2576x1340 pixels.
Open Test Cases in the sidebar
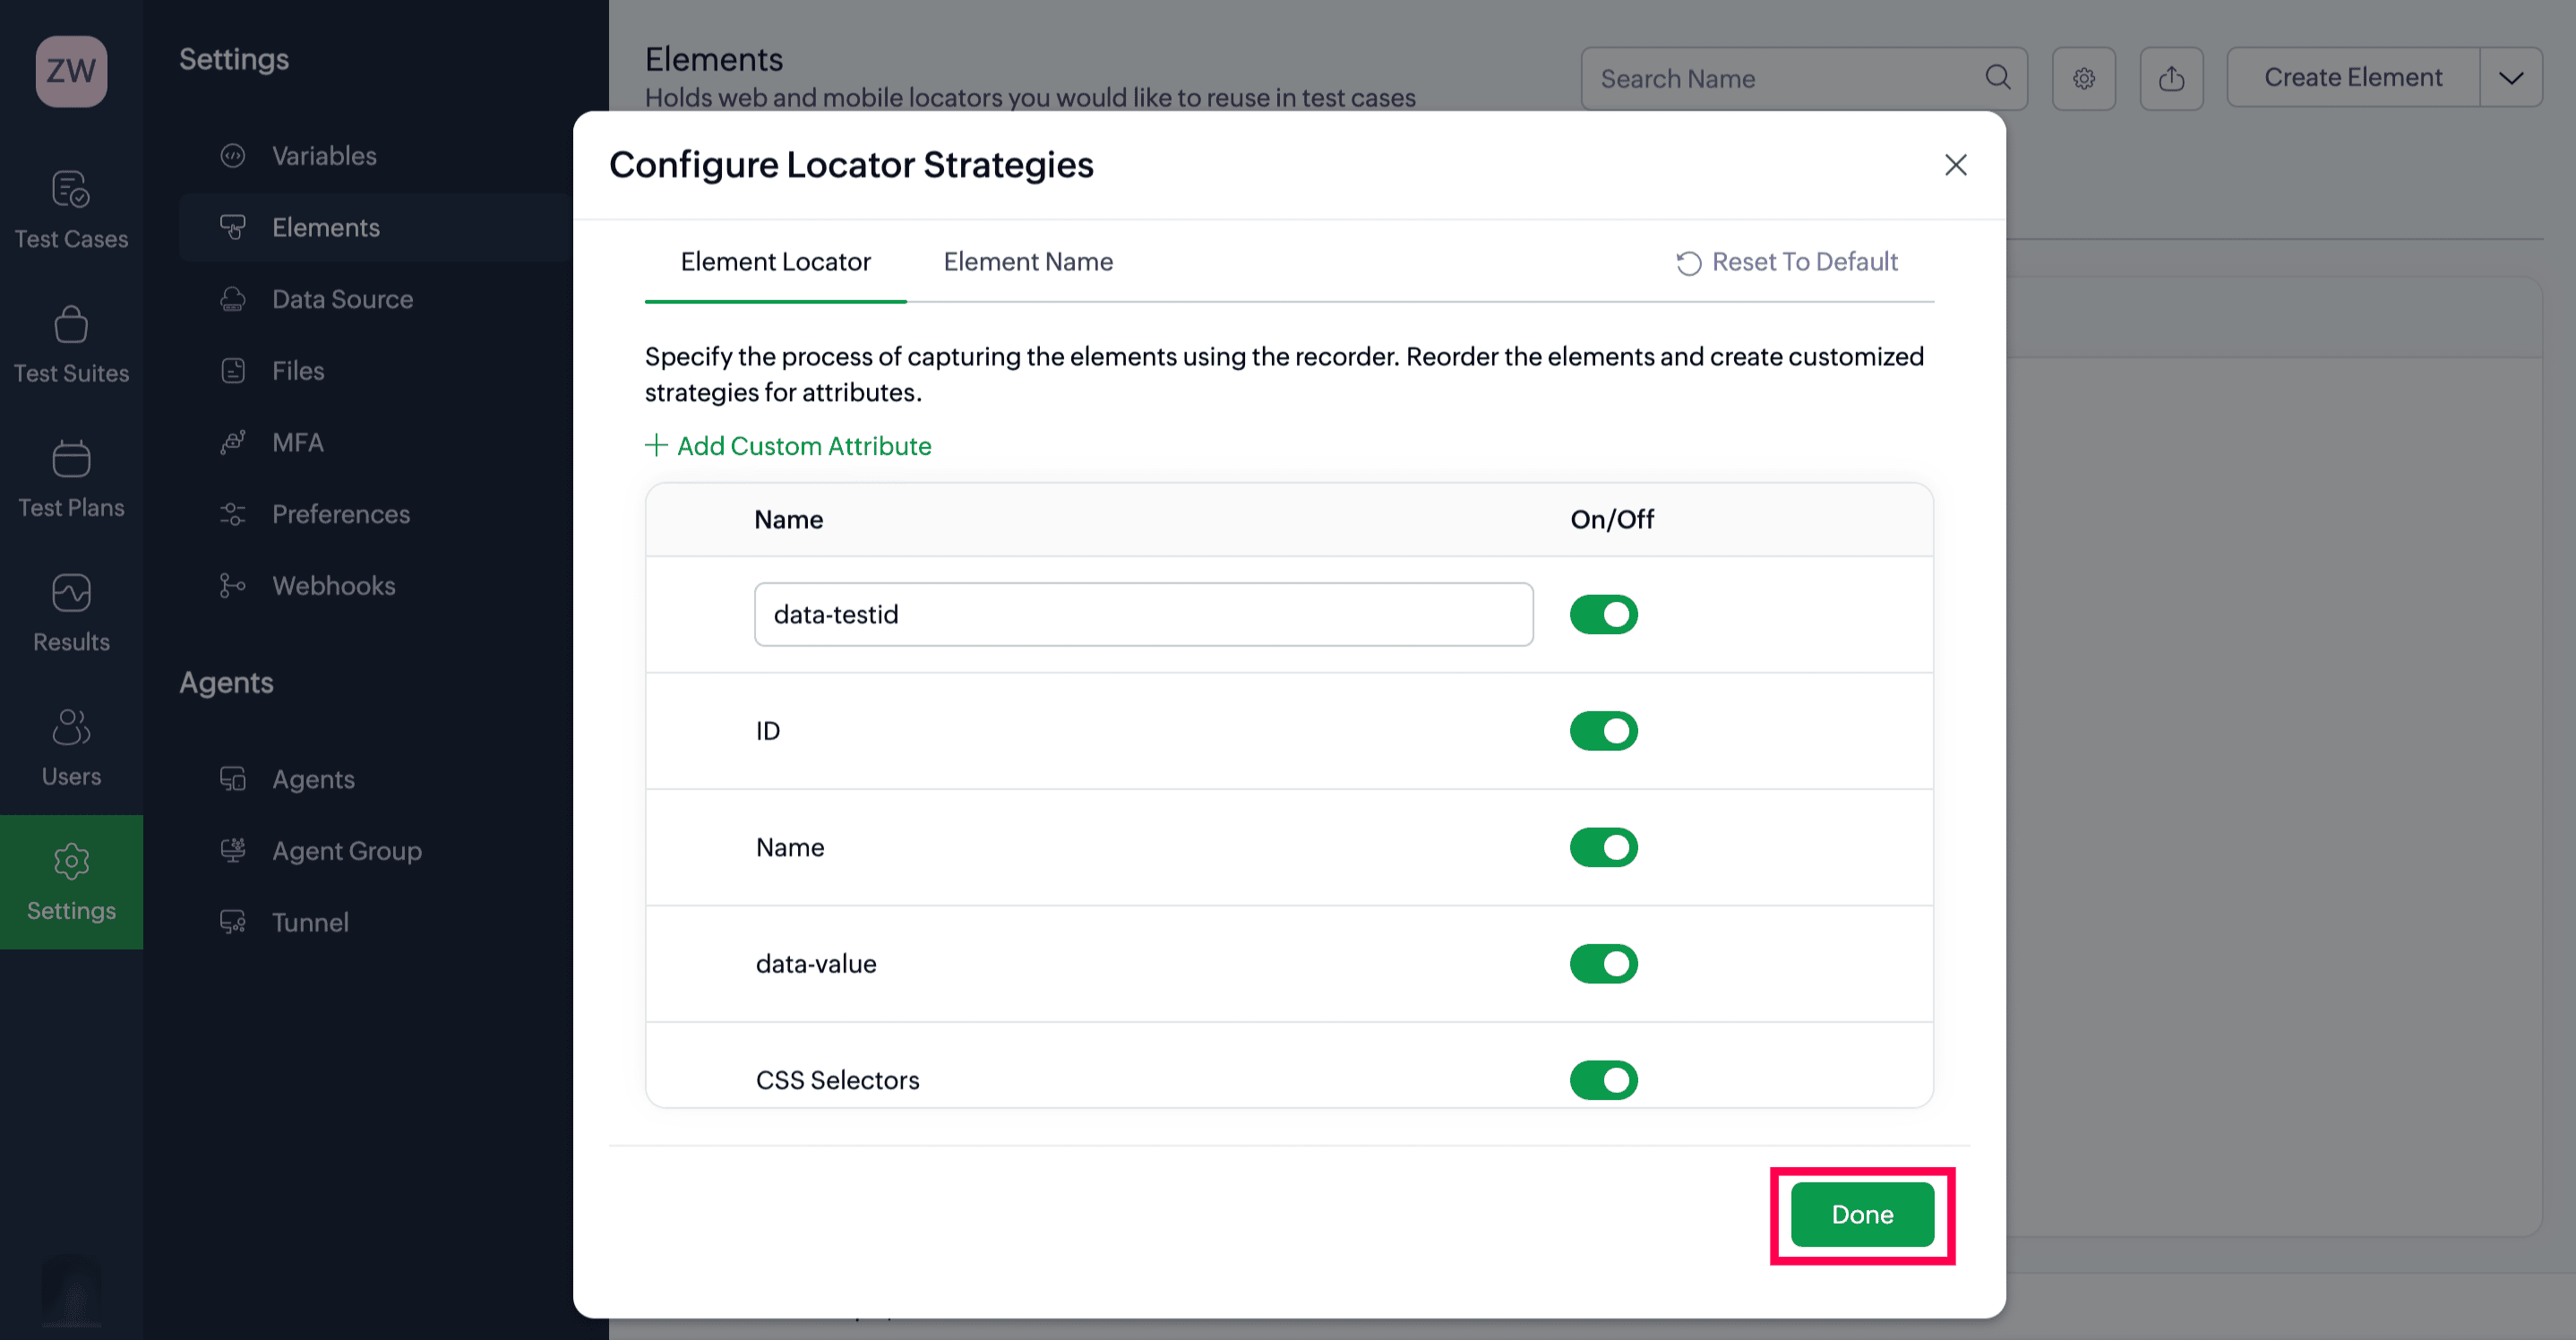[71, 210]
